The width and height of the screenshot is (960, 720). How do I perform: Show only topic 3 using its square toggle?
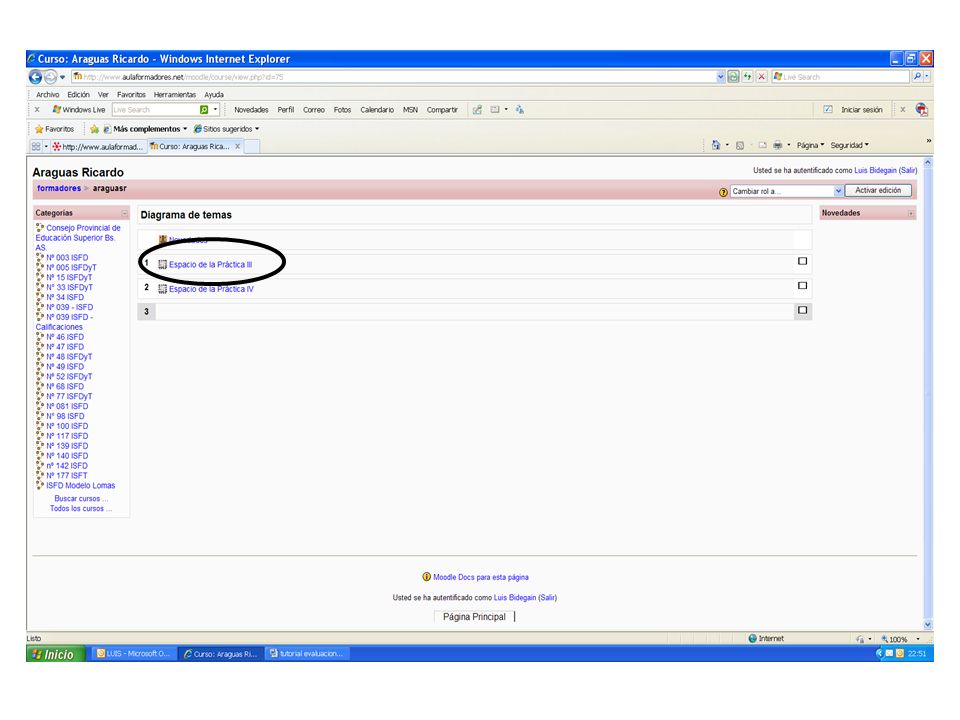(x=803, y=310)
